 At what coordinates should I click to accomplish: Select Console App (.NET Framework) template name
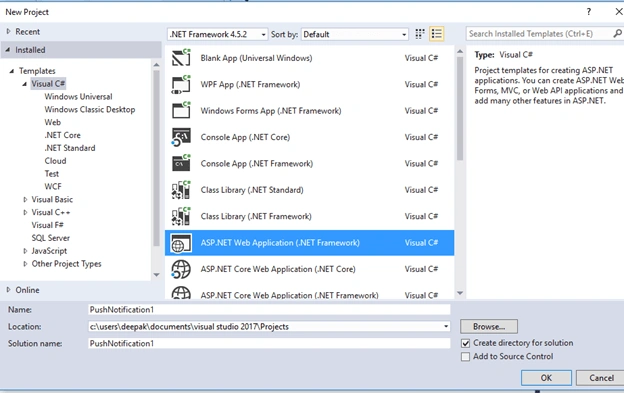(257, 163)
